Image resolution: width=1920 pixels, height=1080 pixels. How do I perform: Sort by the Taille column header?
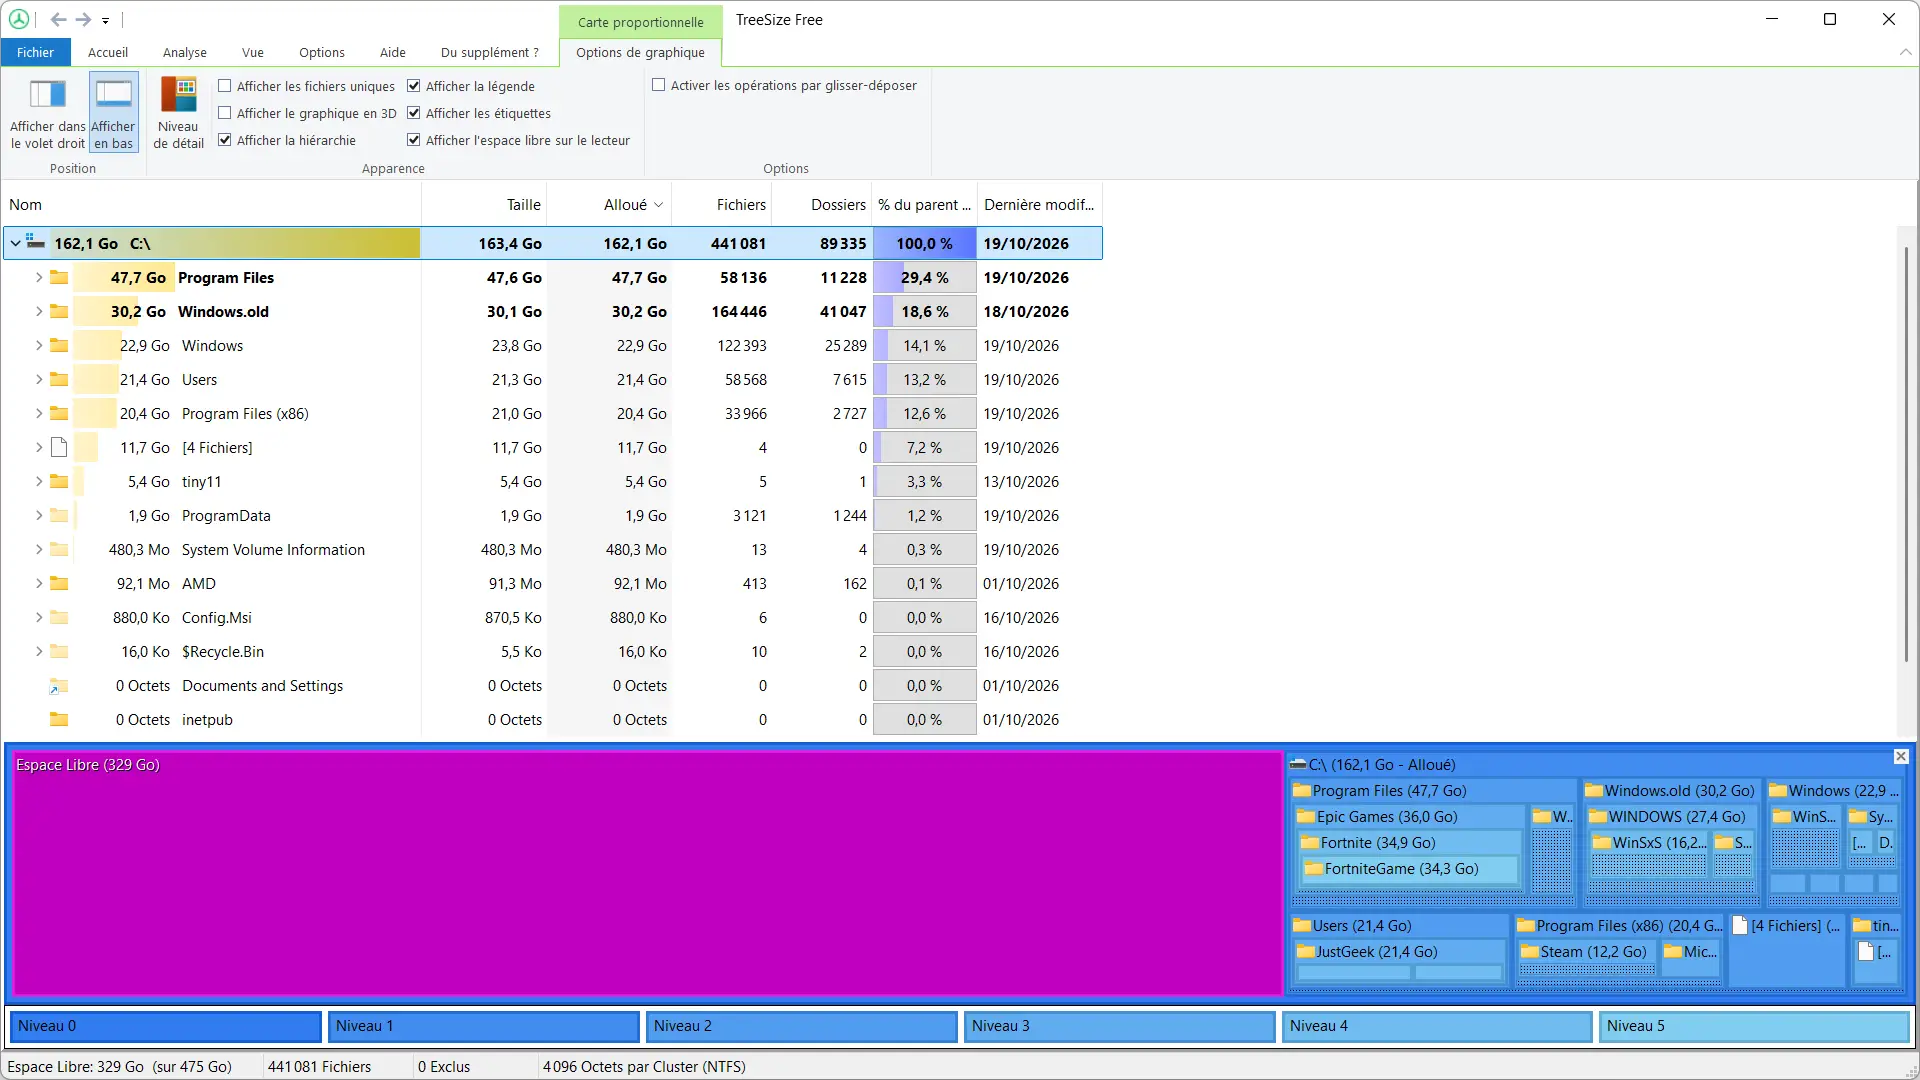485,204
